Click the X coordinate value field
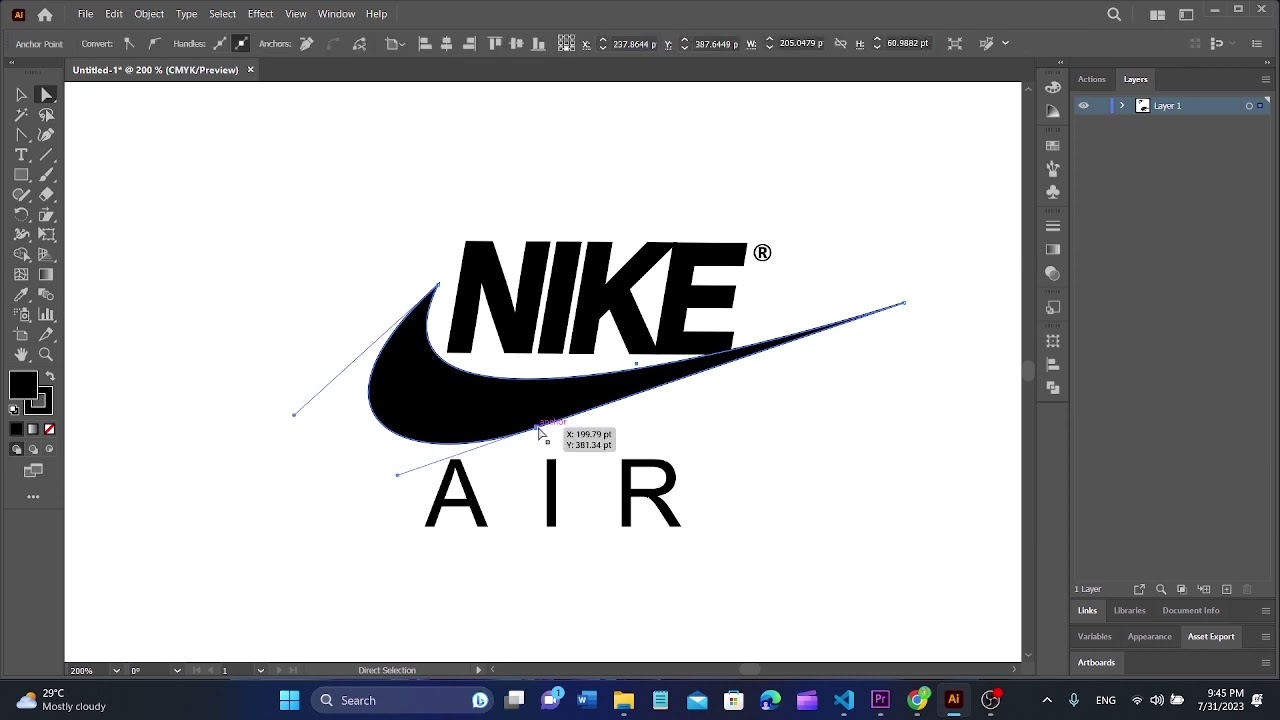 (634, 43)
